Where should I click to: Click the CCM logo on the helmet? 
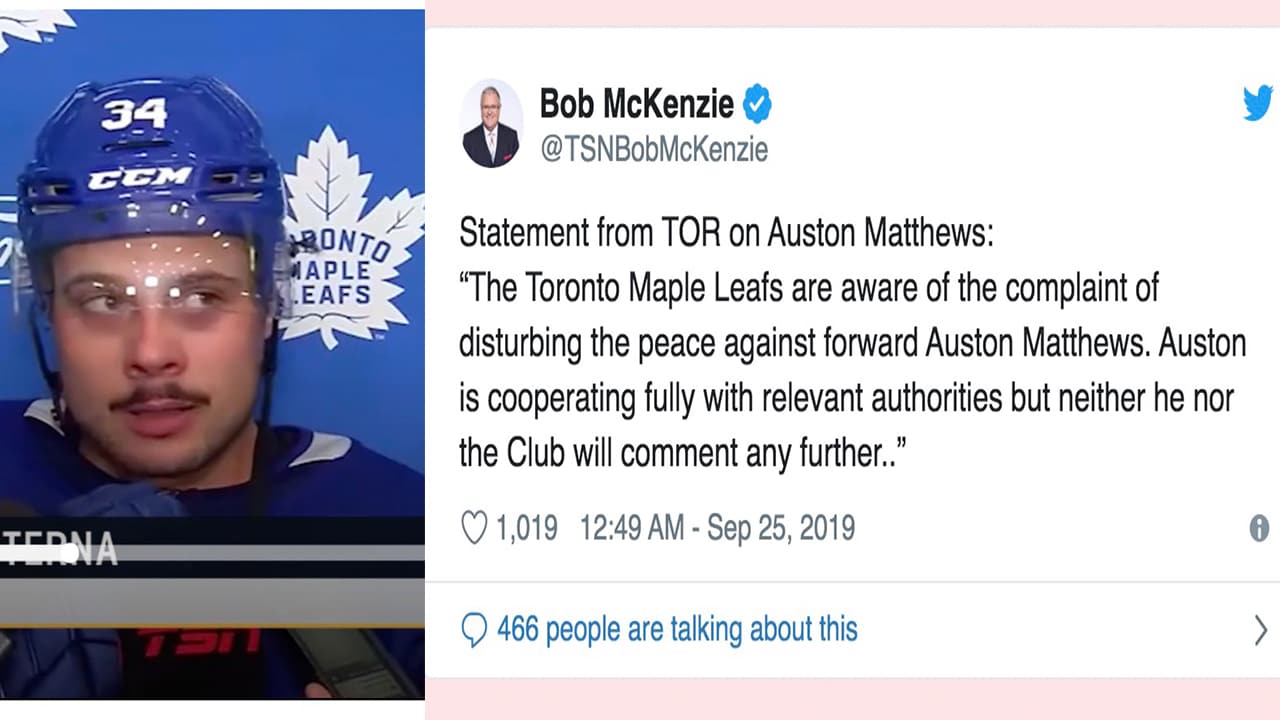tap(139, 179)
